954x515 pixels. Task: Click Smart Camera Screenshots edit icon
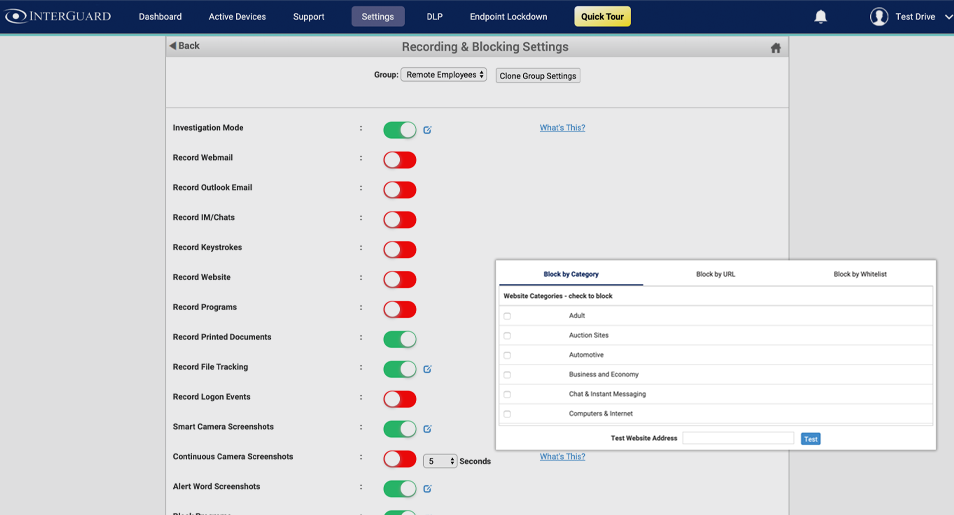(427, 429)
